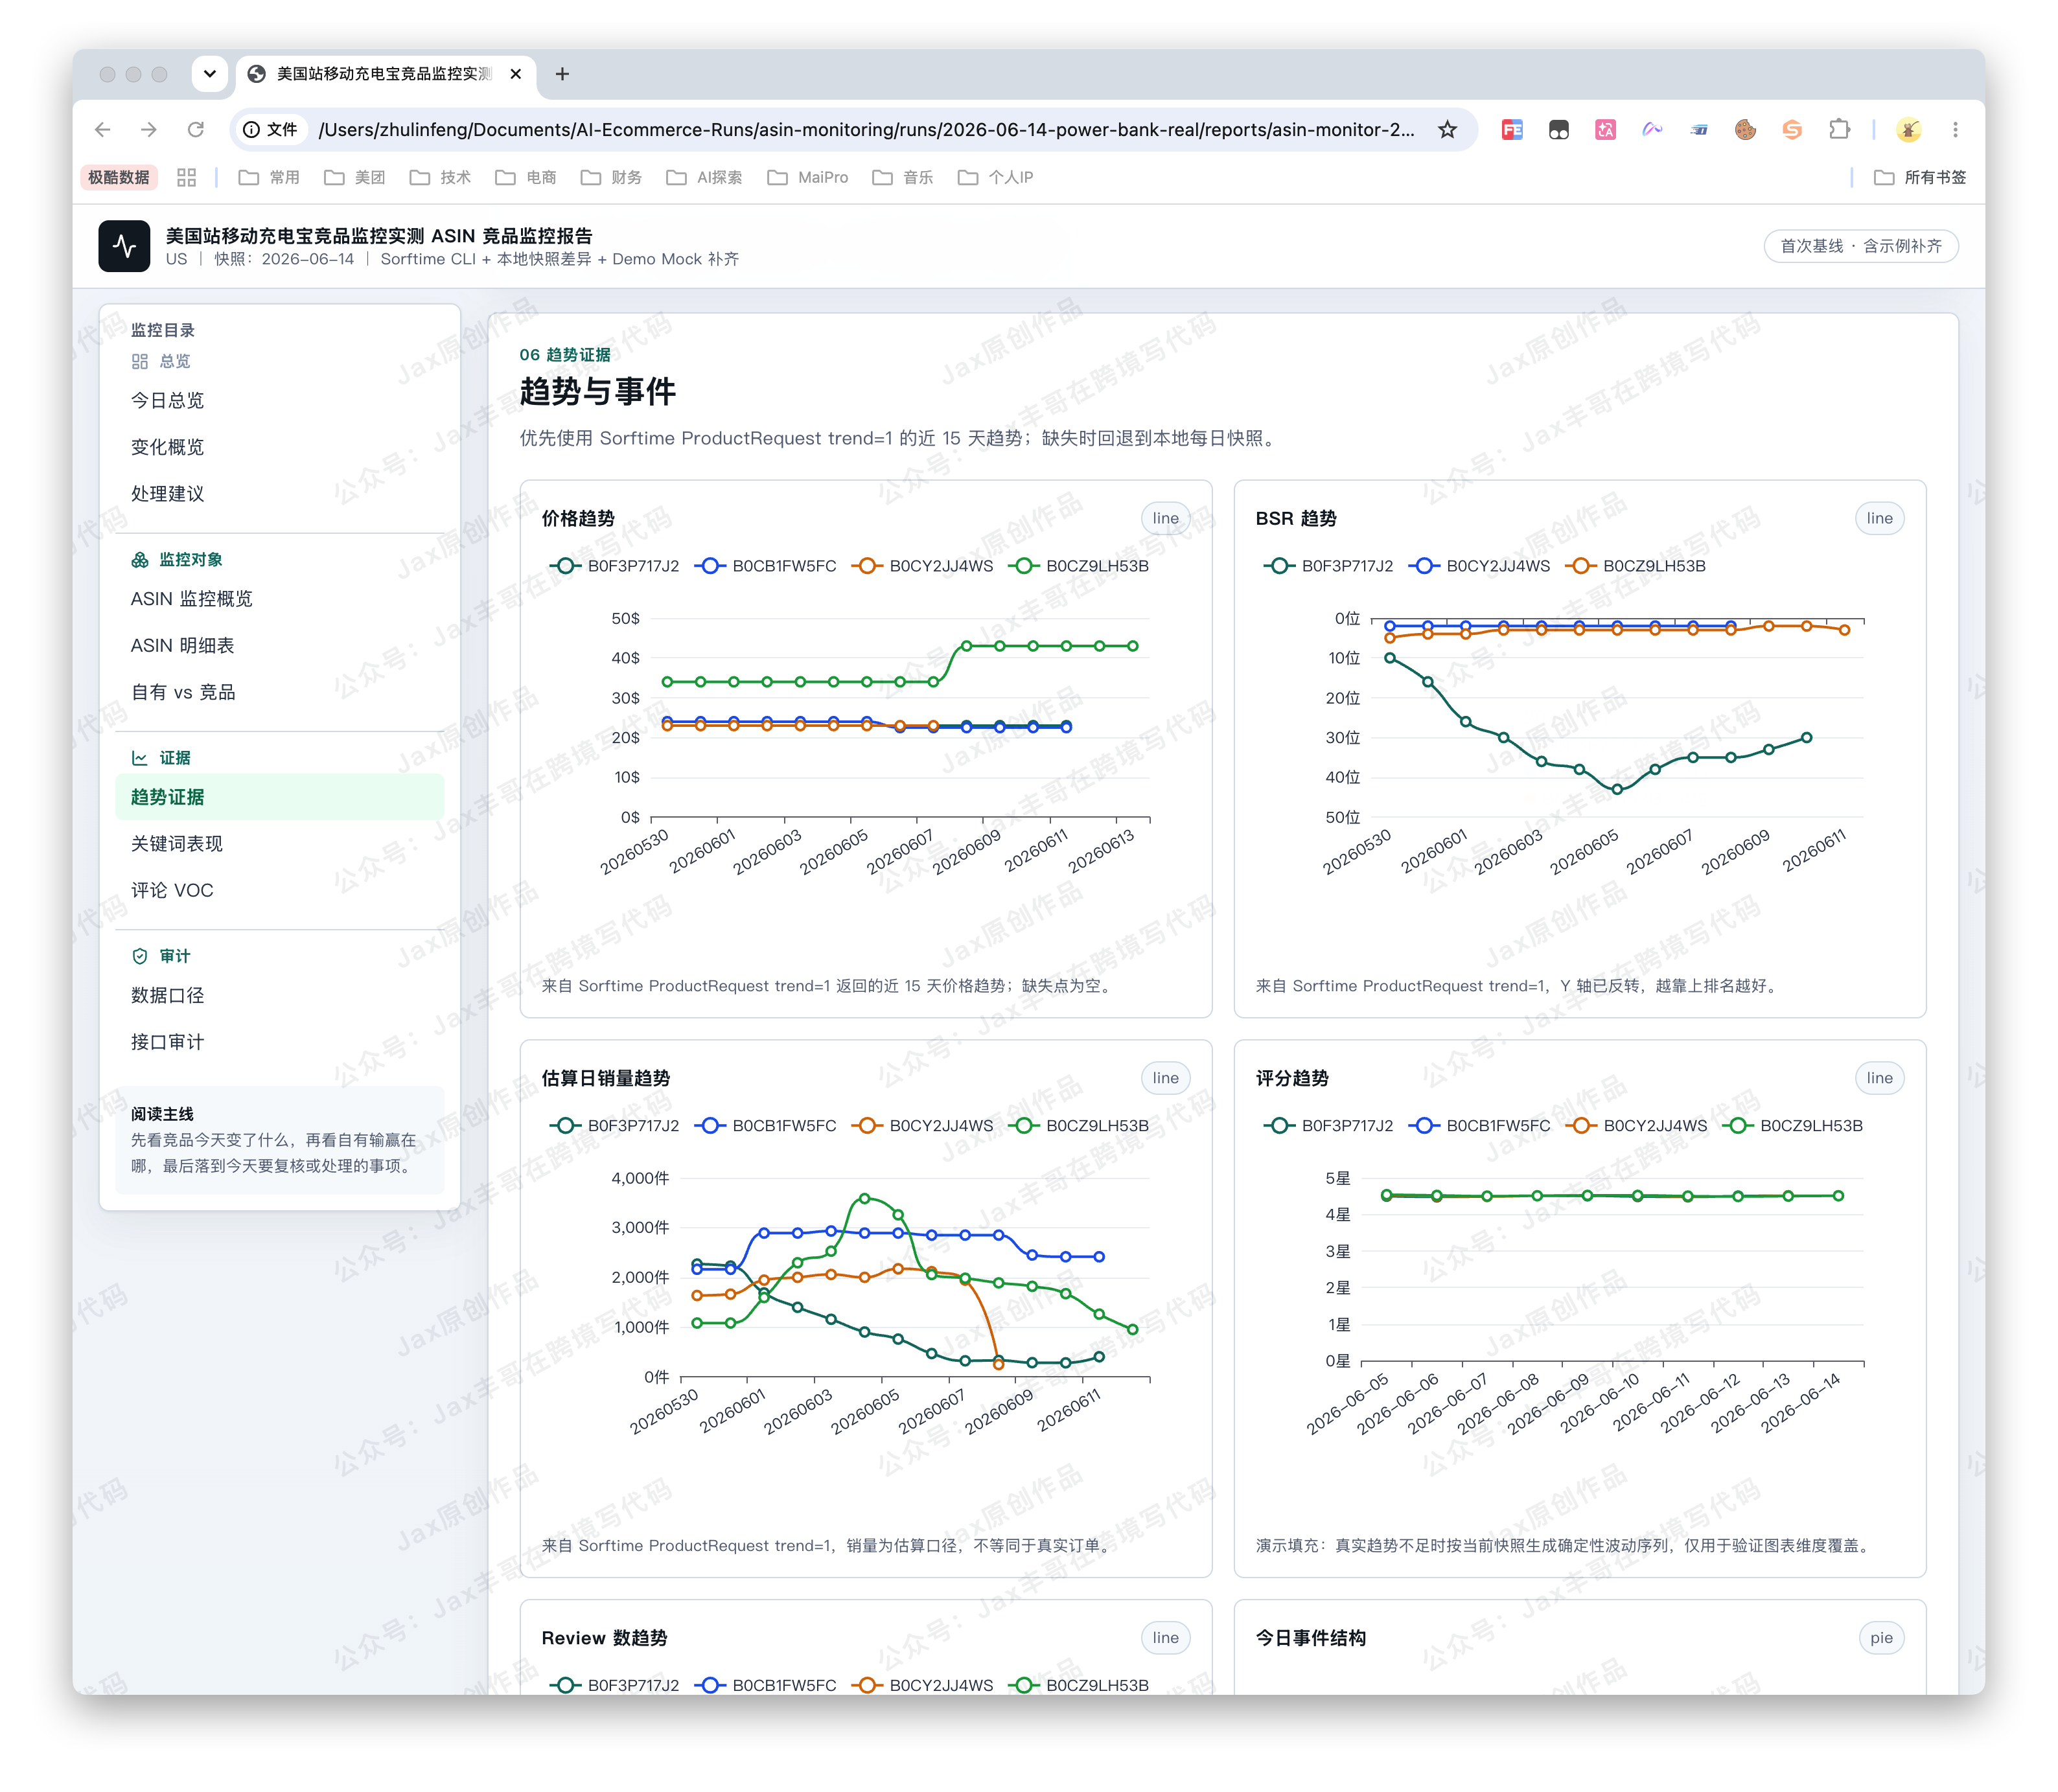Click the report pulse logo icon
This screenshot has width=2058, height=1792.
[124, 246]
